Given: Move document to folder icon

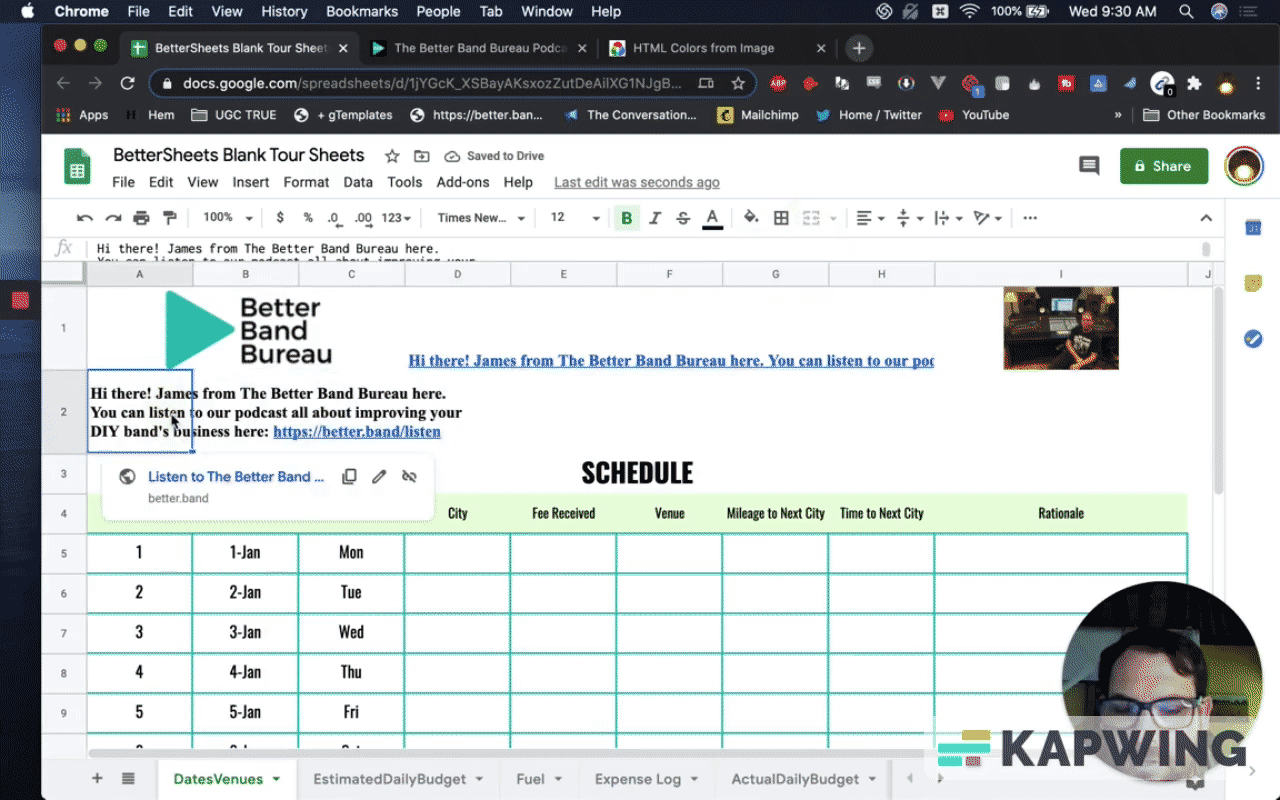Looking at the screenshot, I should 422,156.
